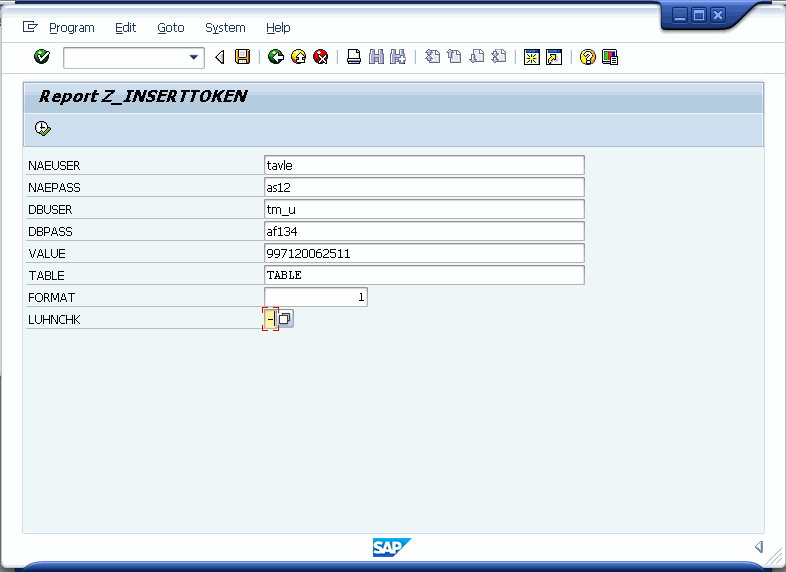Click the NAEPASS field containing as12

point(424,187)
